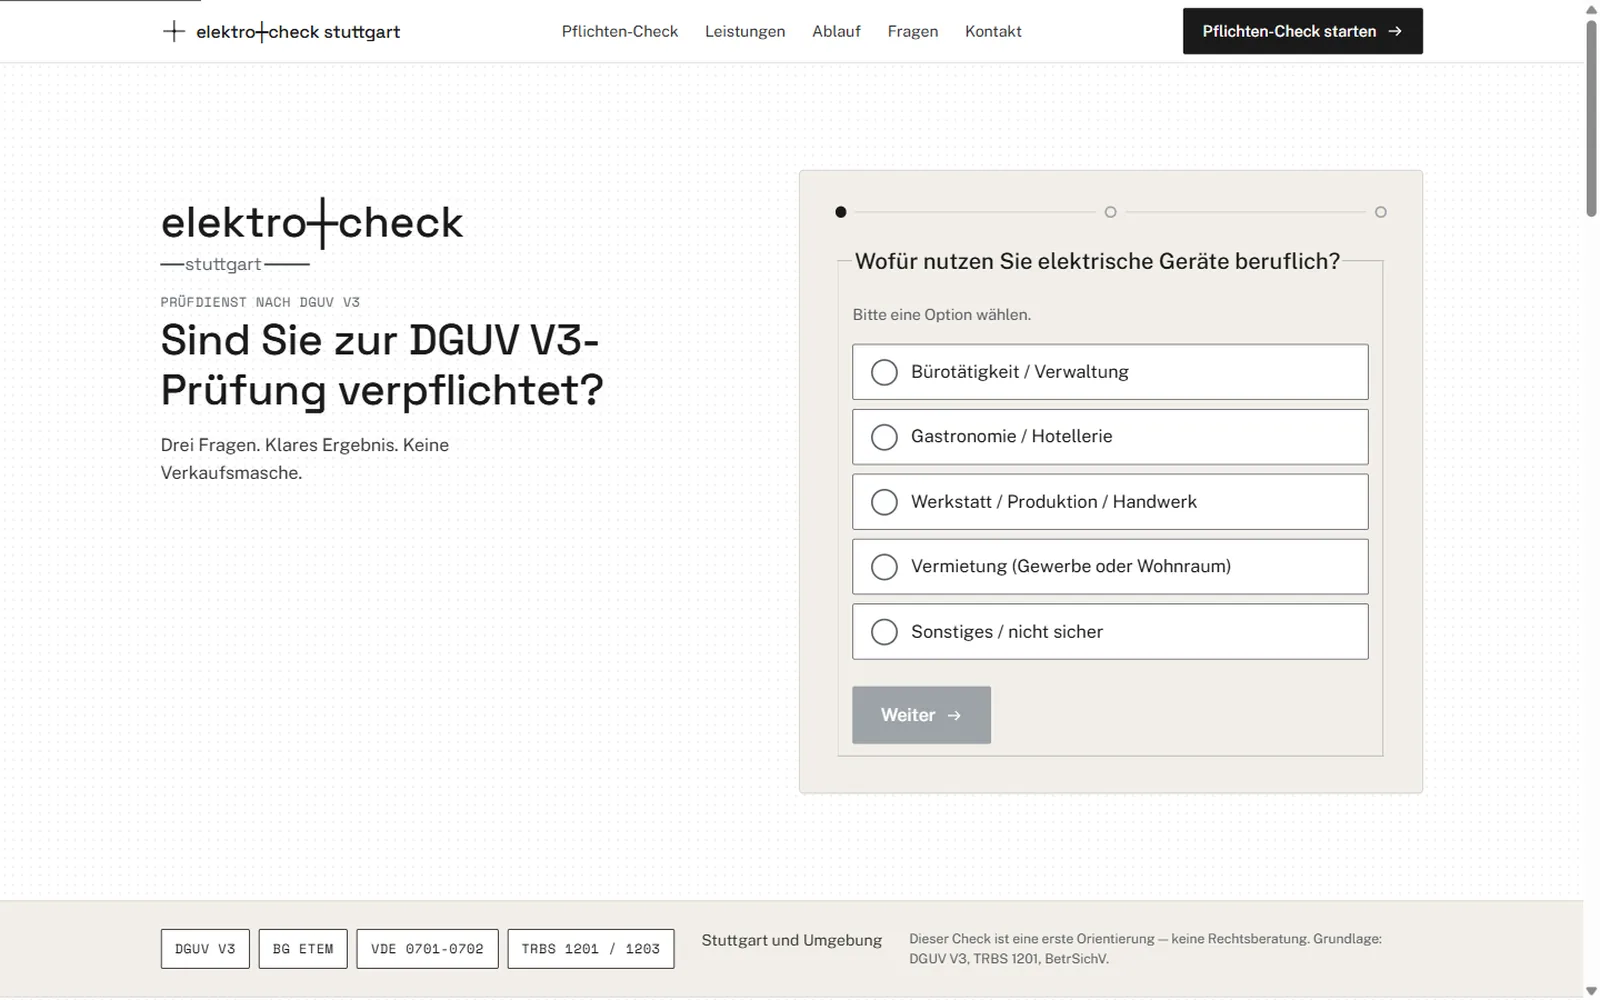Click the tagline starting Drei Fragen. Klares Ergebnis.
This screenshot has height=1000, width=1600.
[305, 459]
